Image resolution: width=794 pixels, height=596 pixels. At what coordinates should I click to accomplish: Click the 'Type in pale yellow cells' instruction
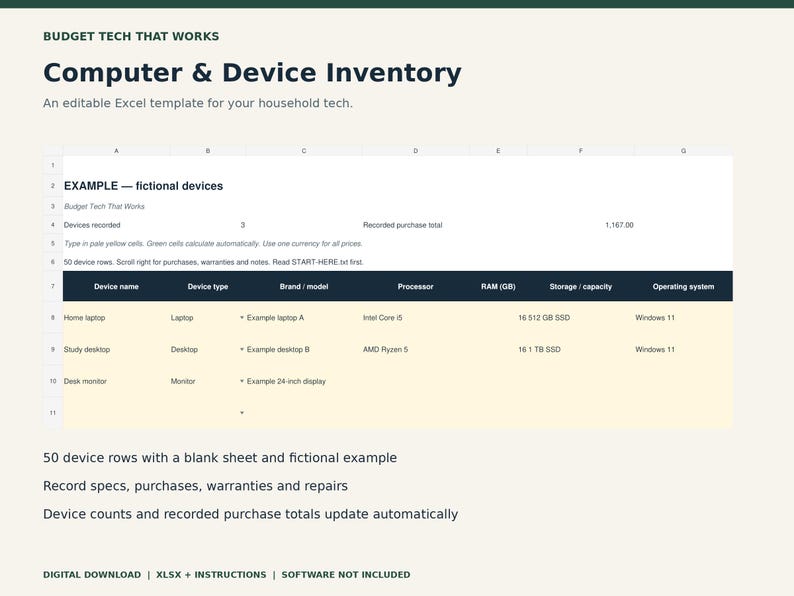tap(213, 244)
